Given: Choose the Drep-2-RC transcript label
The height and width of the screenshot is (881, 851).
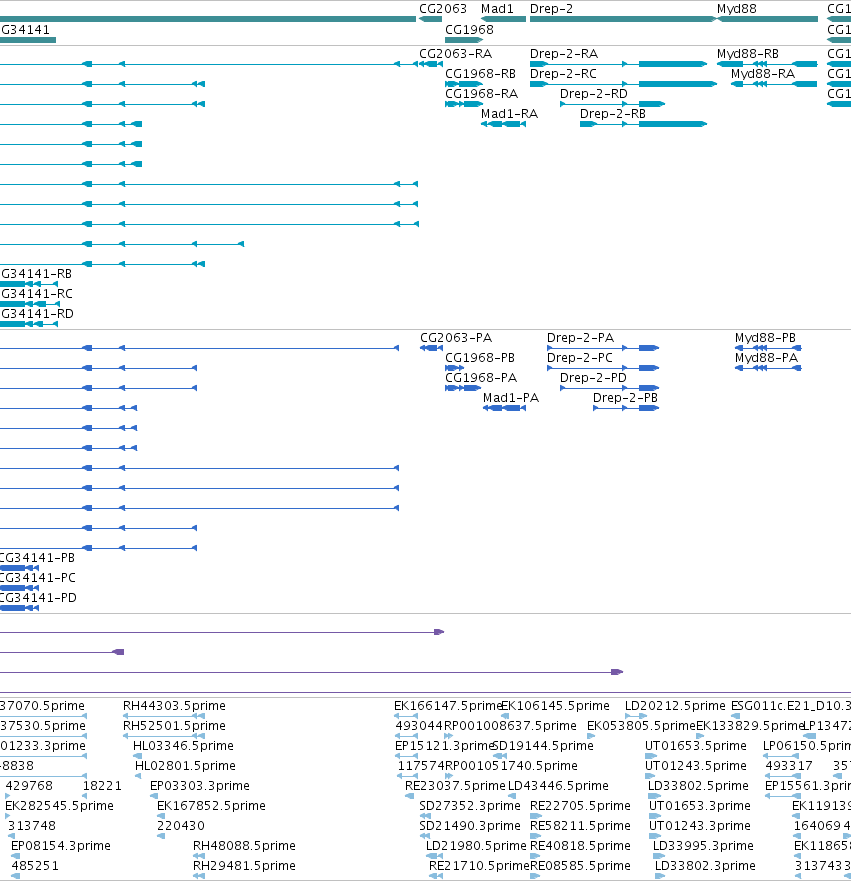Looking at the screenshot, I should (563, 74).
